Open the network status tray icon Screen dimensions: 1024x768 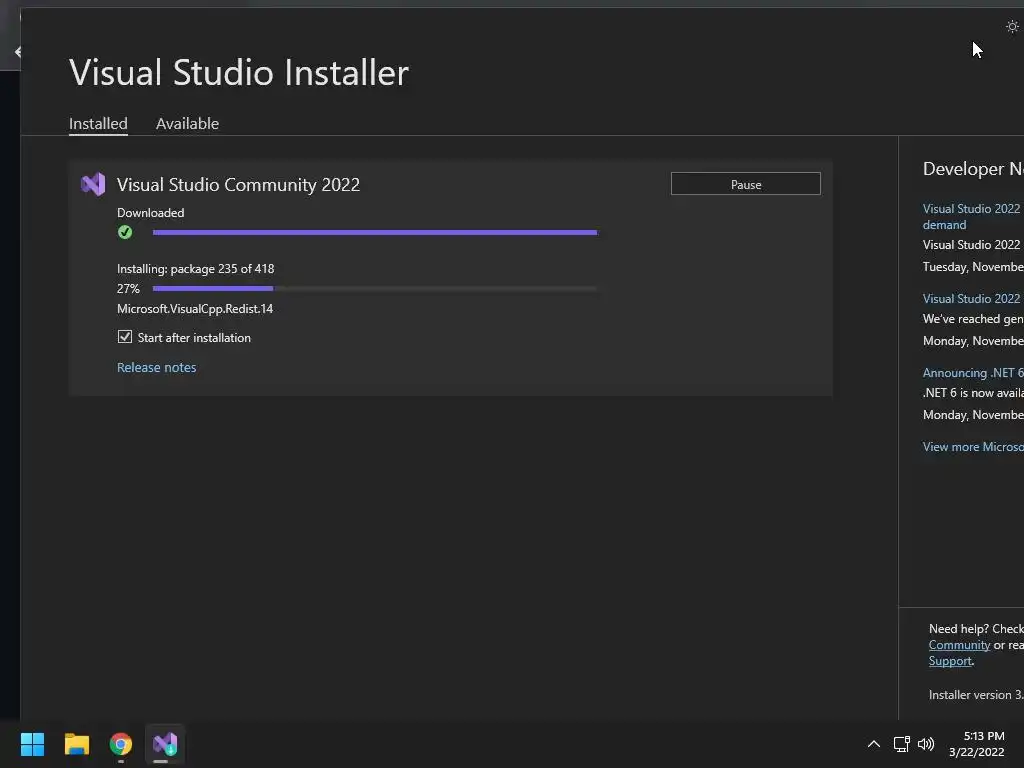pyautogui.click(x=901, y=744)
